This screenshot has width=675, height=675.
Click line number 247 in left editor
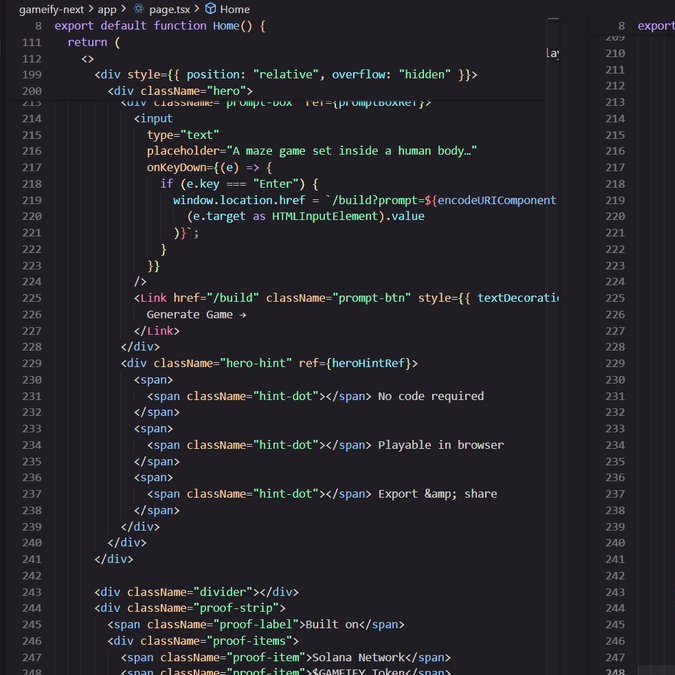[32, 658]
